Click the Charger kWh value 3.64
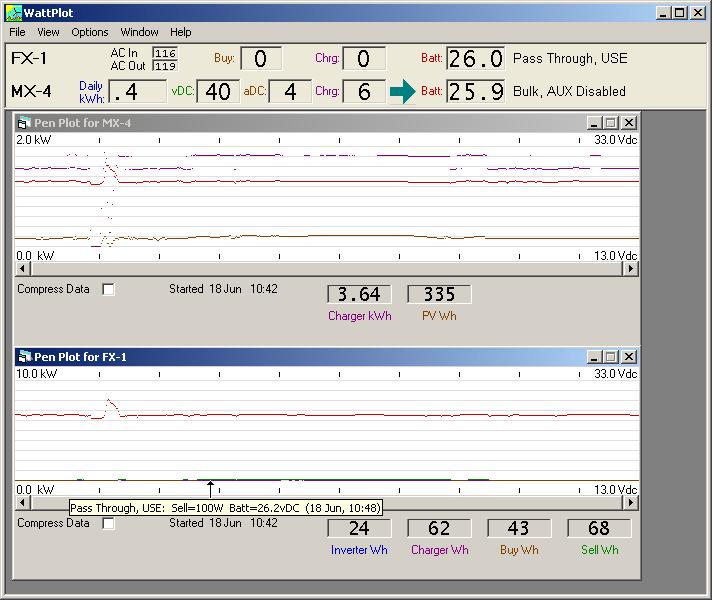The width and height of the screenshot is (712, 600). point(359,294)
